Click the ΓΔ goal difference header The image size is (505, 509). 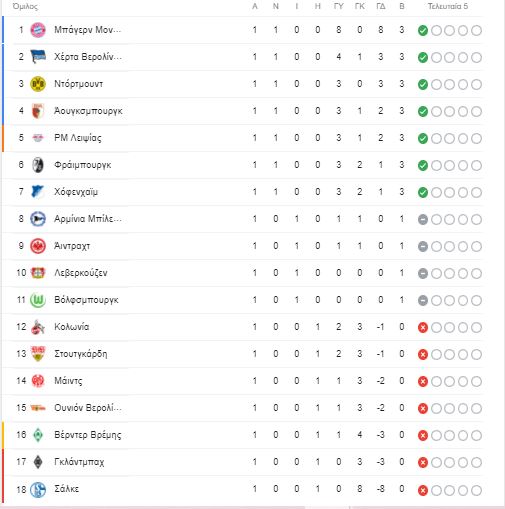click(381, 6)
